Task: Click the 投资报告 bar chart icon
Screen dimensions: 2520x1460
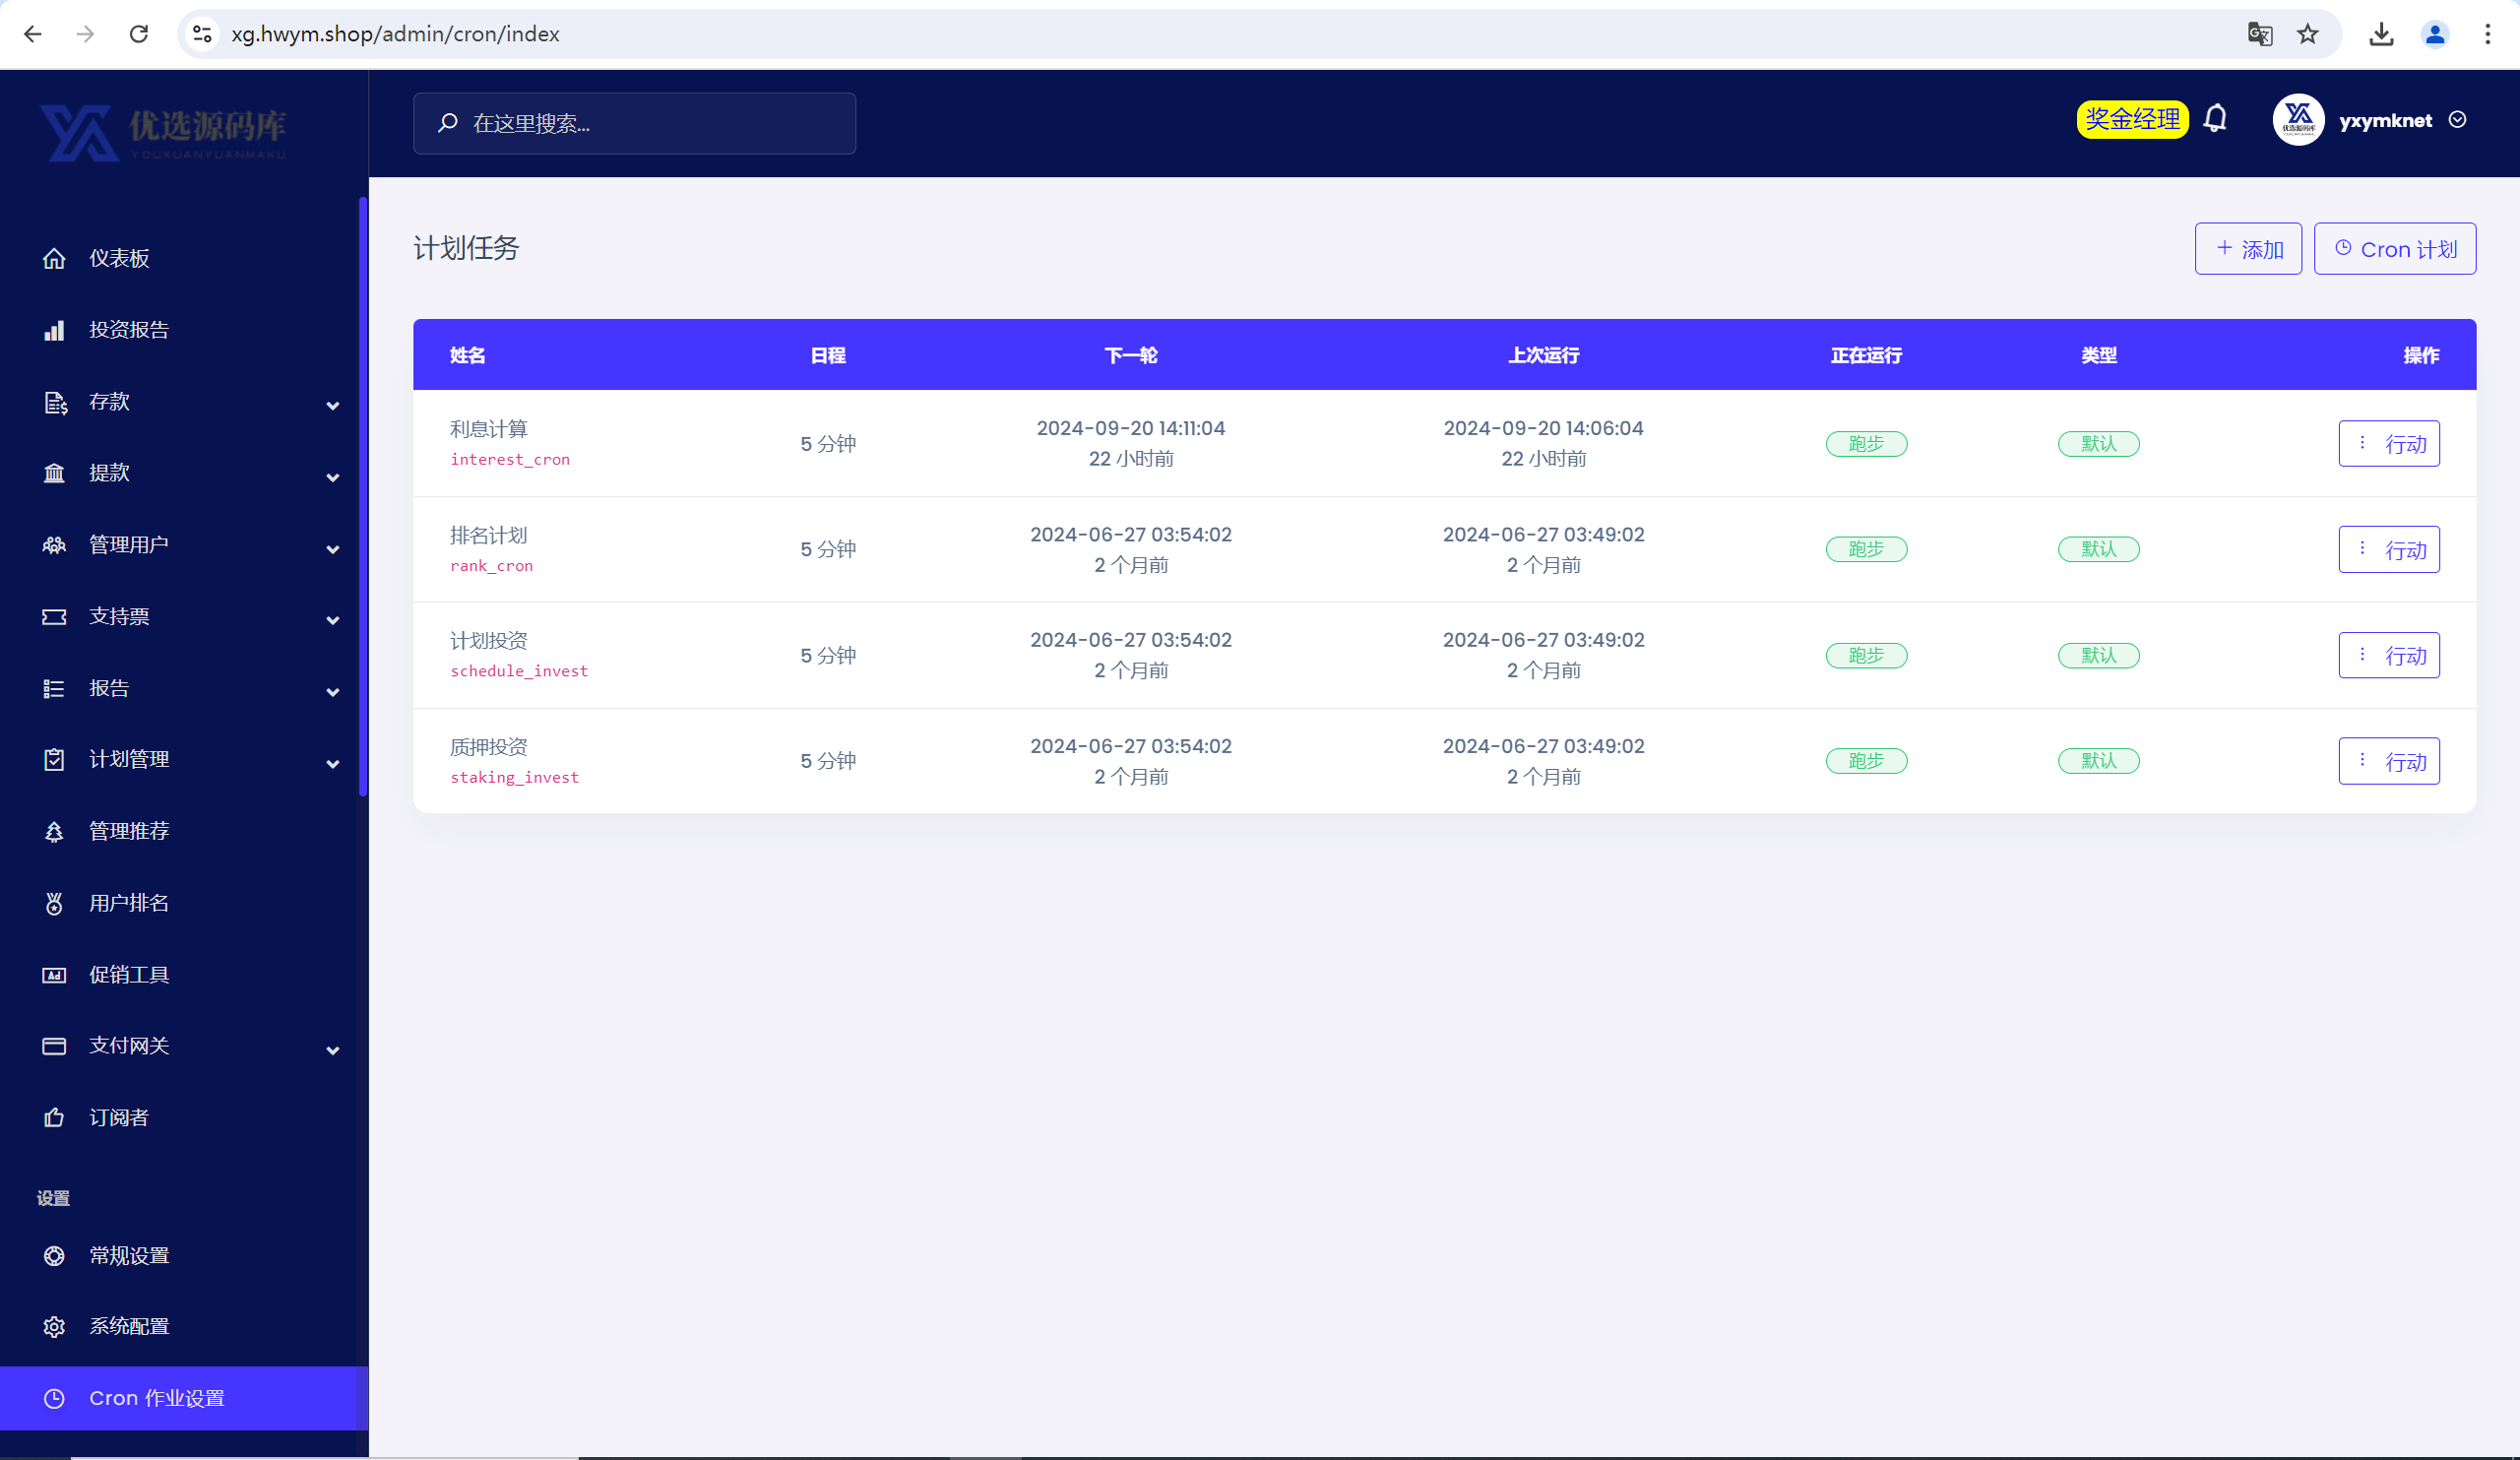Action: point(54,330)
